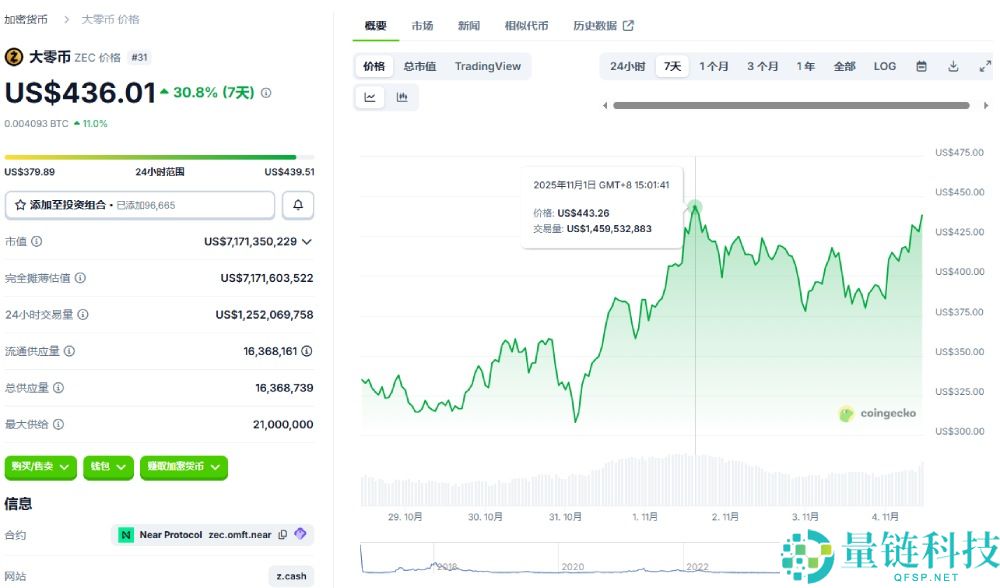Viewport: 1000px width, 588px height.
Task: Click the price alert bell icon
Action: 298,205
